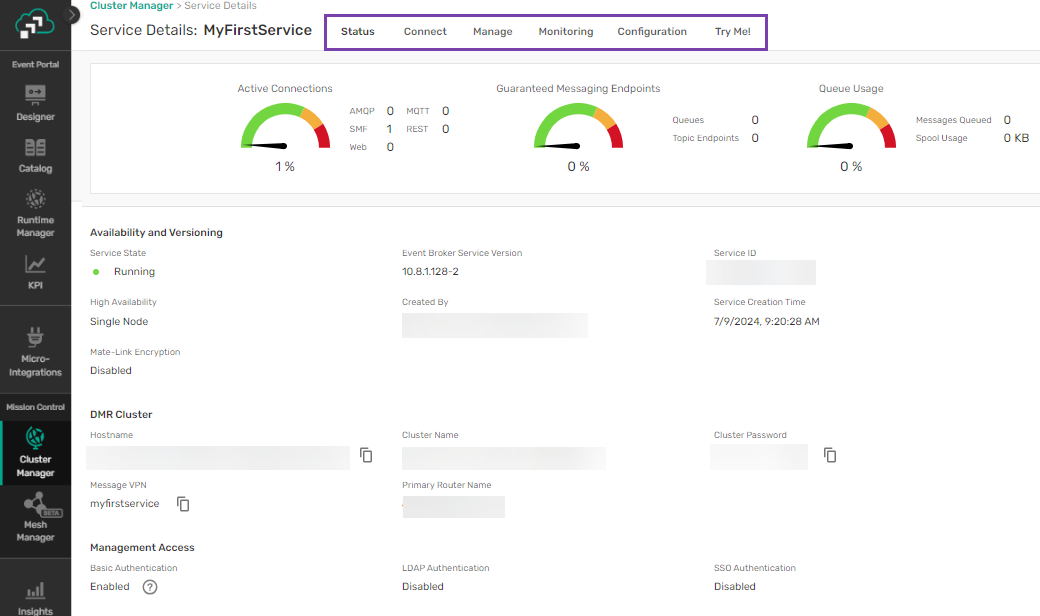Select the Try Me! tab
1040x616 pixels.
pos(732,32)
